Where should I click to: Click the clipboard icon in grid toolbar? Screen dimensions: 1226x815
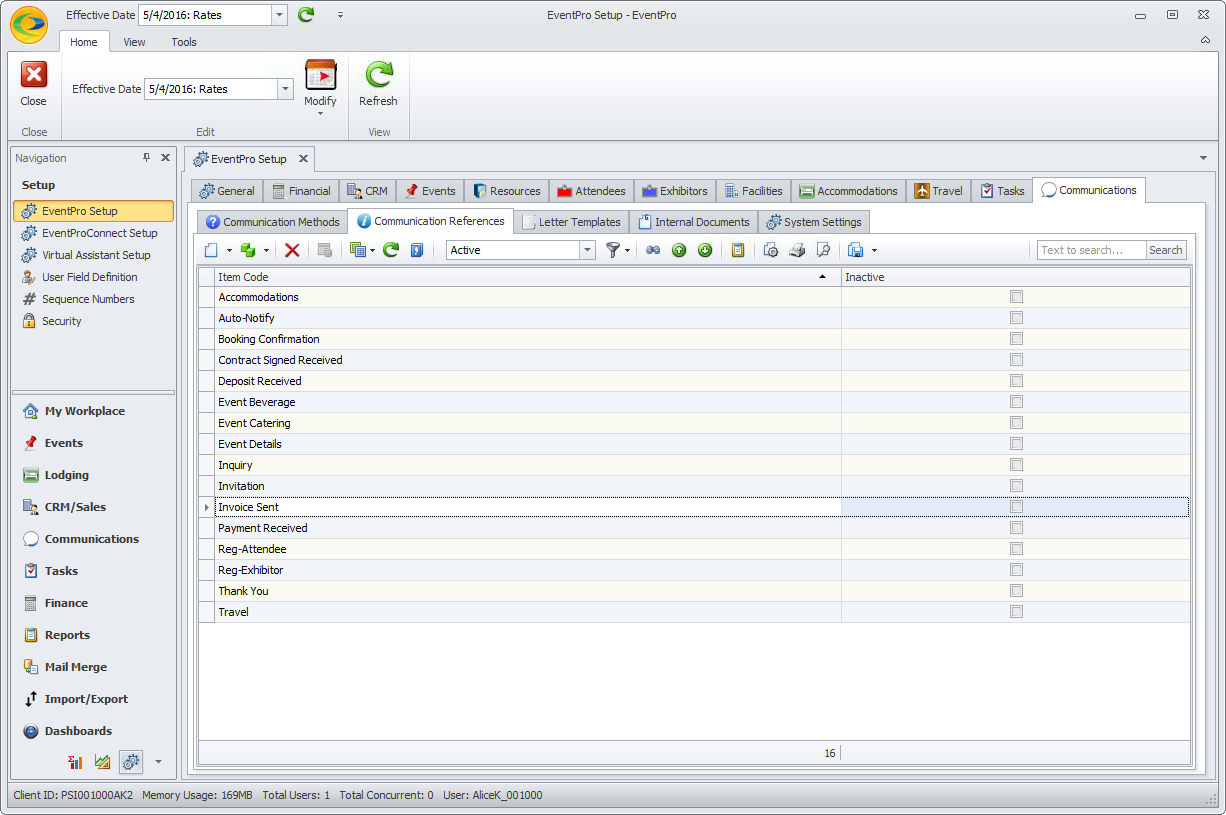coord(738,250)
